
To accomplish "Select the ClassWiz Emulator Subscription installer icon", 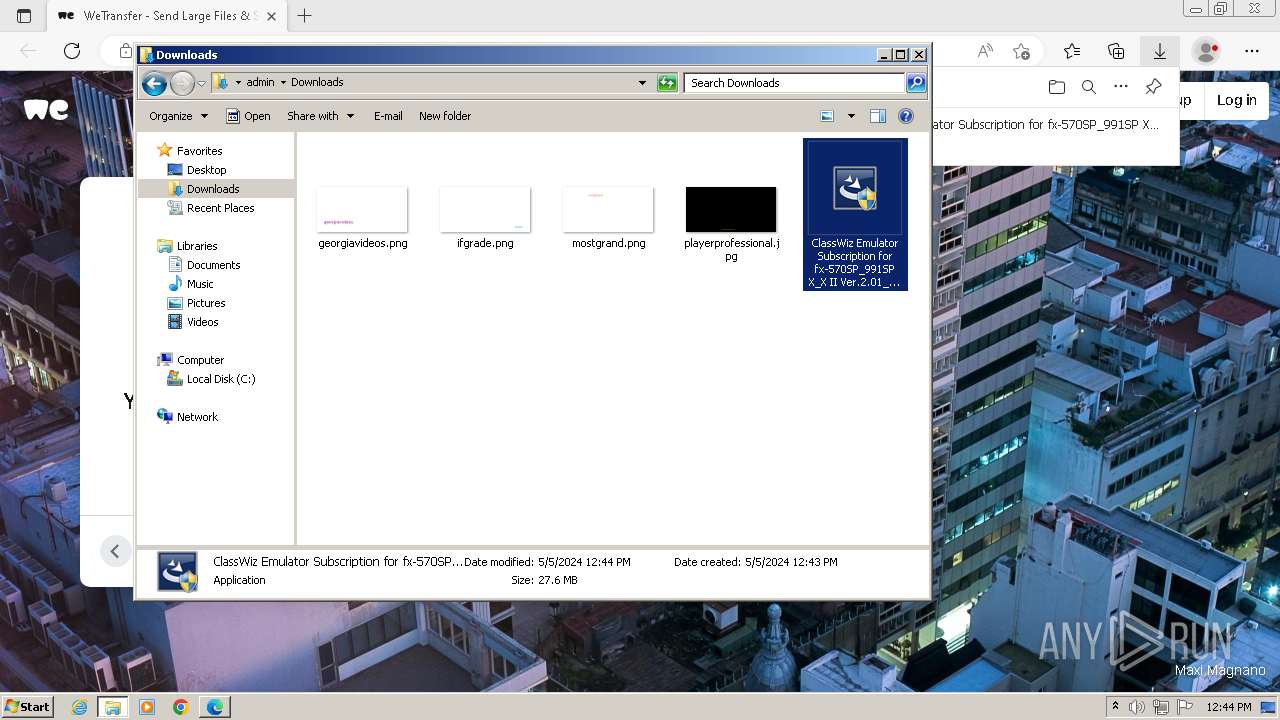I will coord(855,189).
